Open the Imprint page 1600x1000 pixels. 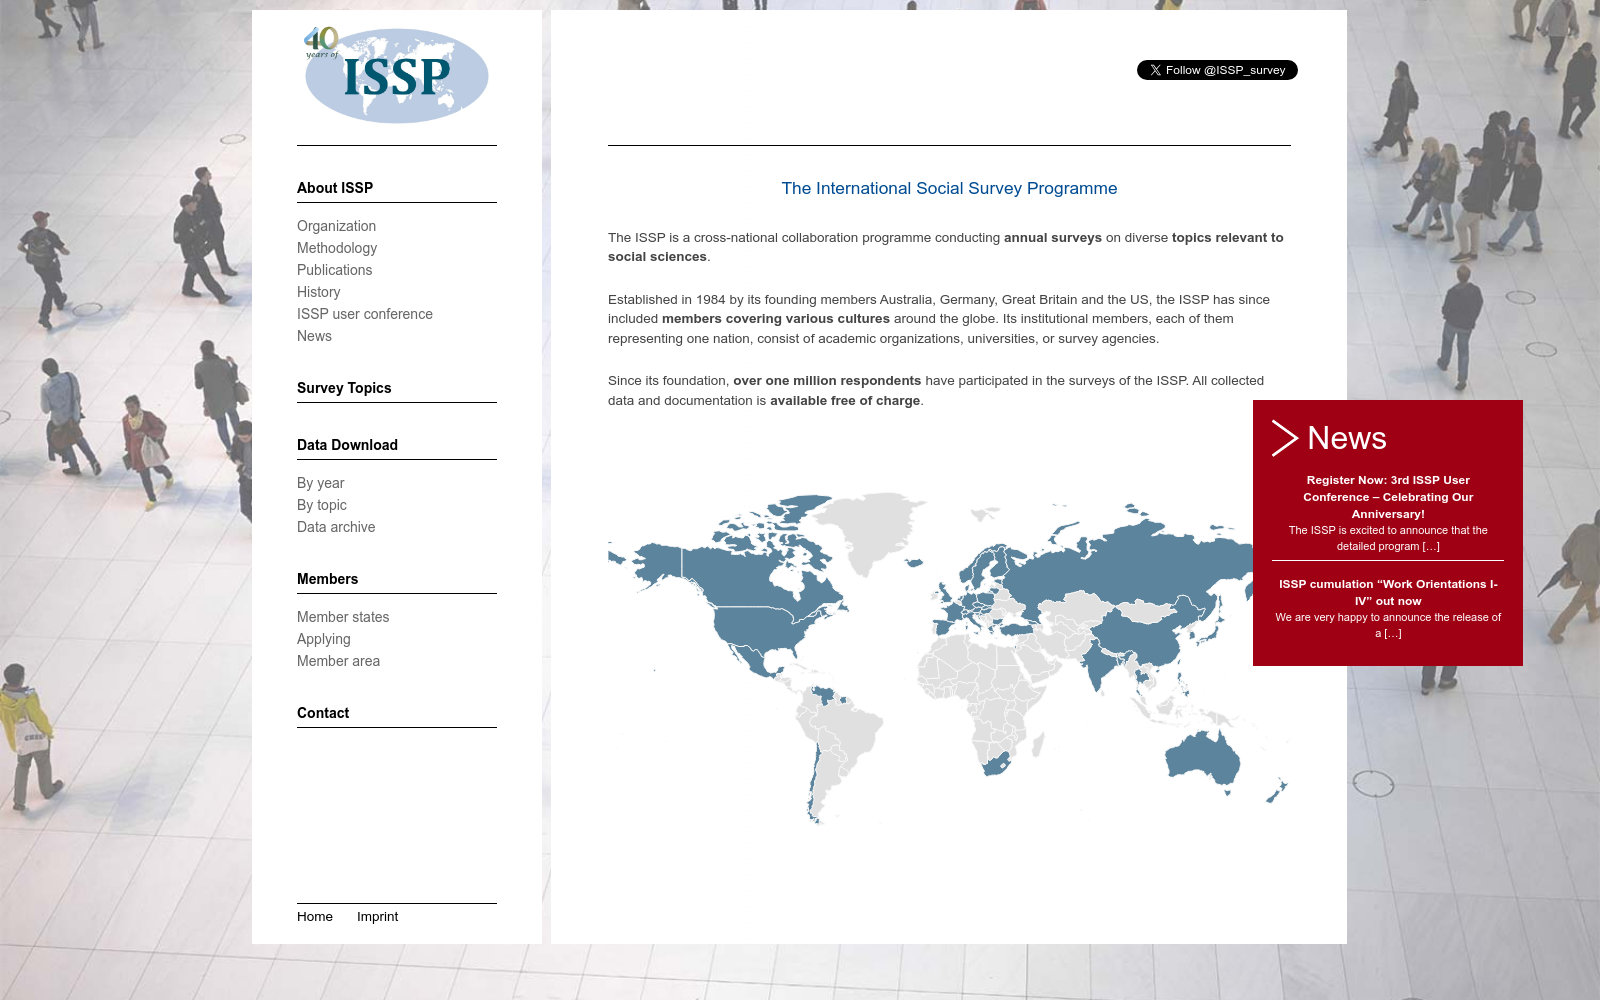pos(377,916)
